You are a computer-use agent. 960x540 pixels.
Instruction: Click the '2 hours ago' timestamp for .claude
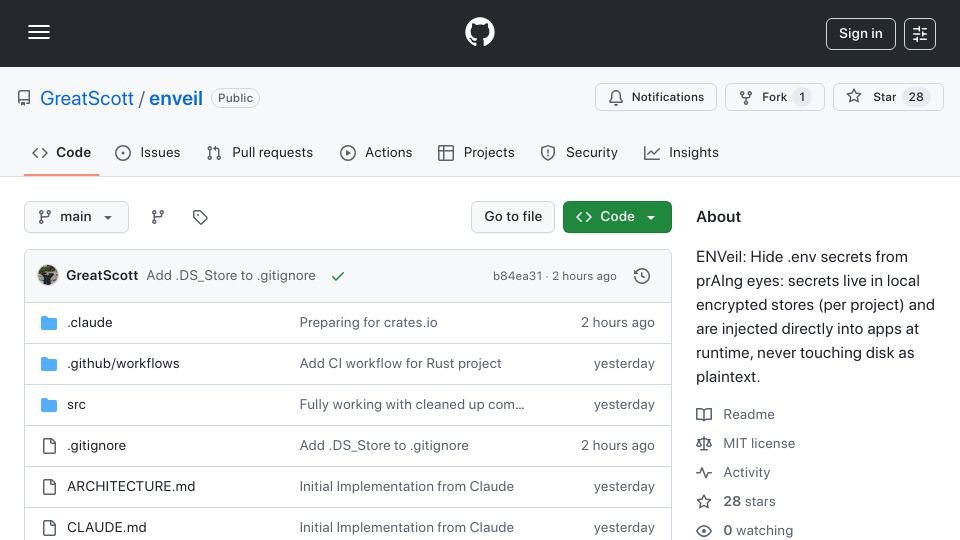[x=617, y=323]
